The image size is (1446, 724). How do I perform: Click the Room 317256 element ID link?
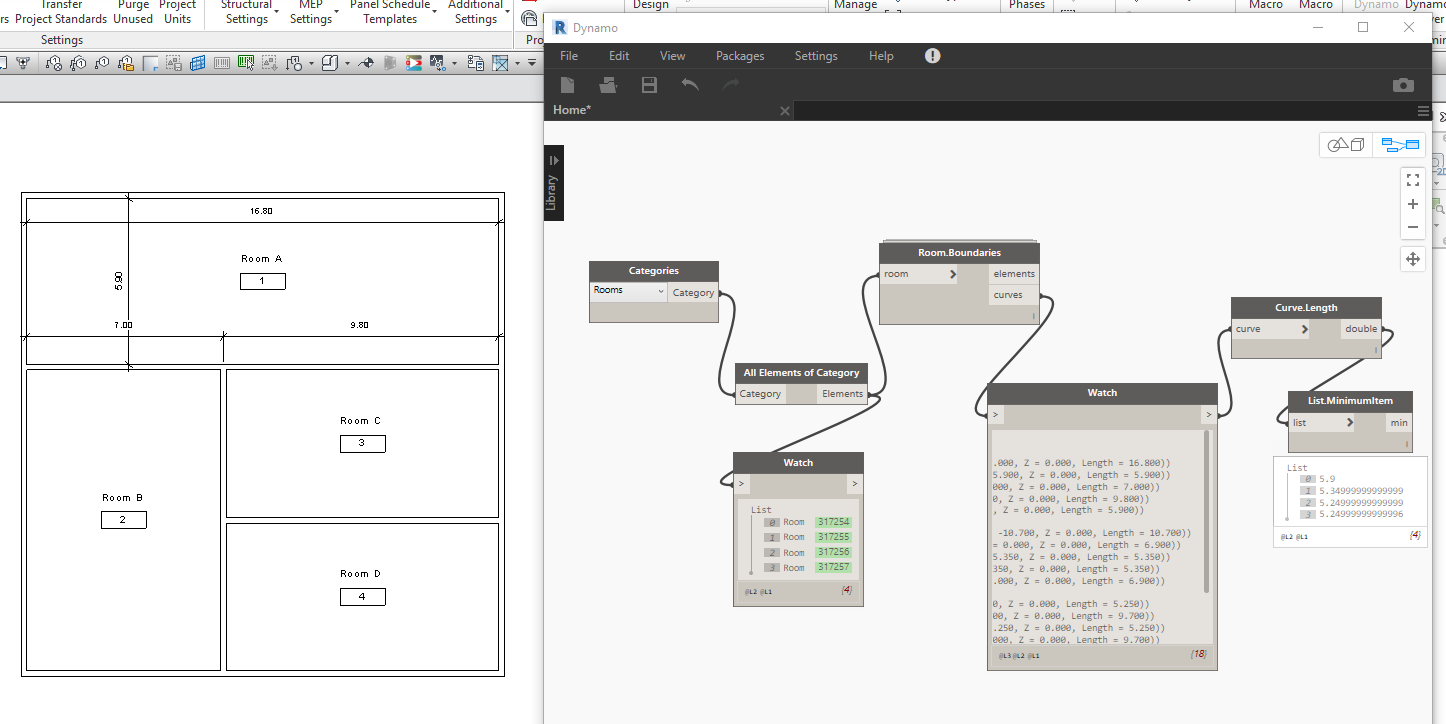click(833, 552)
